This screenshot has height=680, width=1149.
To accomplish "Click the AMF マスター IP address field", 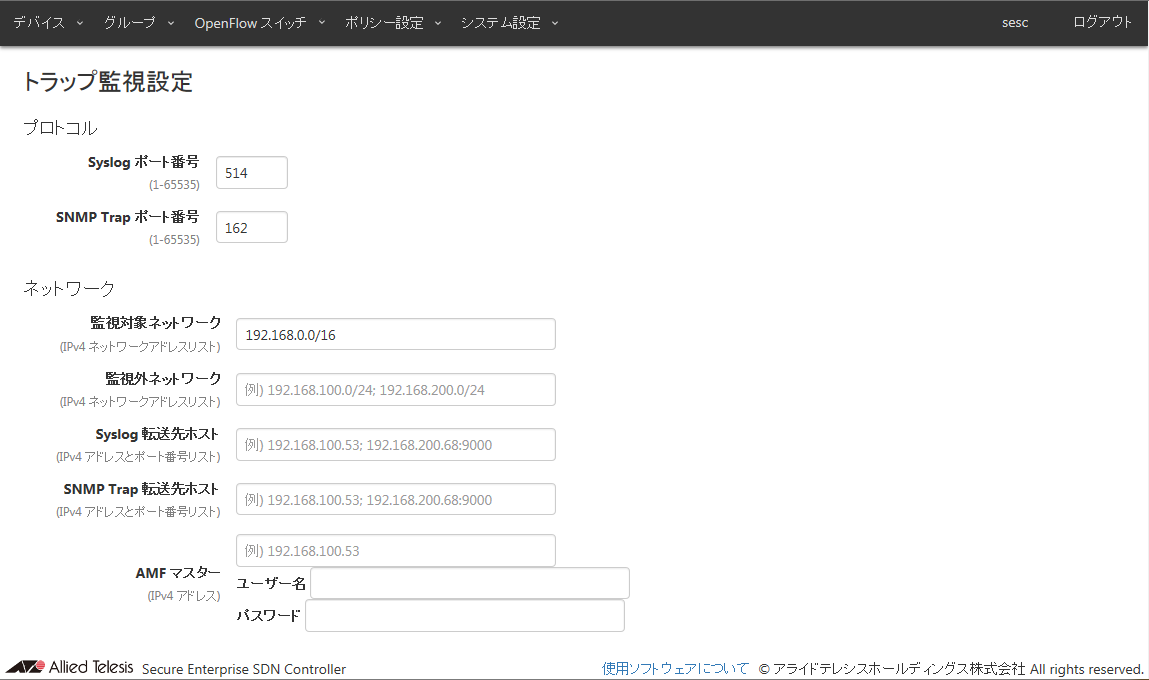I will click(395, 551).
